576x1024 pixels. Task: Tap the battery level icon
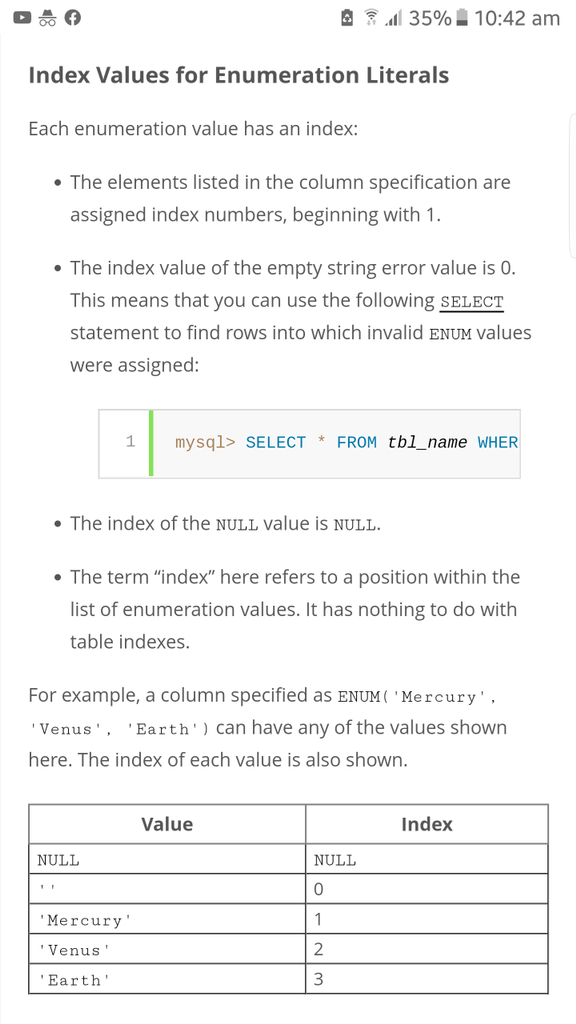(462, 18)
